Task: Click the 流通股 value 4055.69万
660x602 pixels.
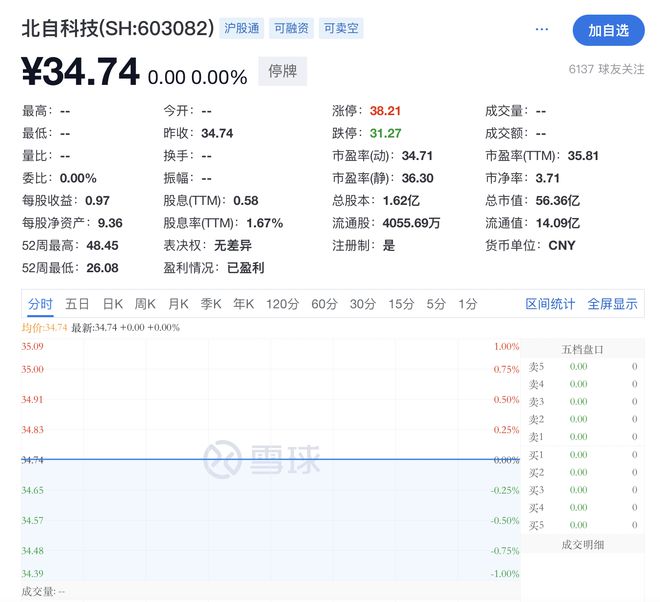Action: tap(411, 223)
